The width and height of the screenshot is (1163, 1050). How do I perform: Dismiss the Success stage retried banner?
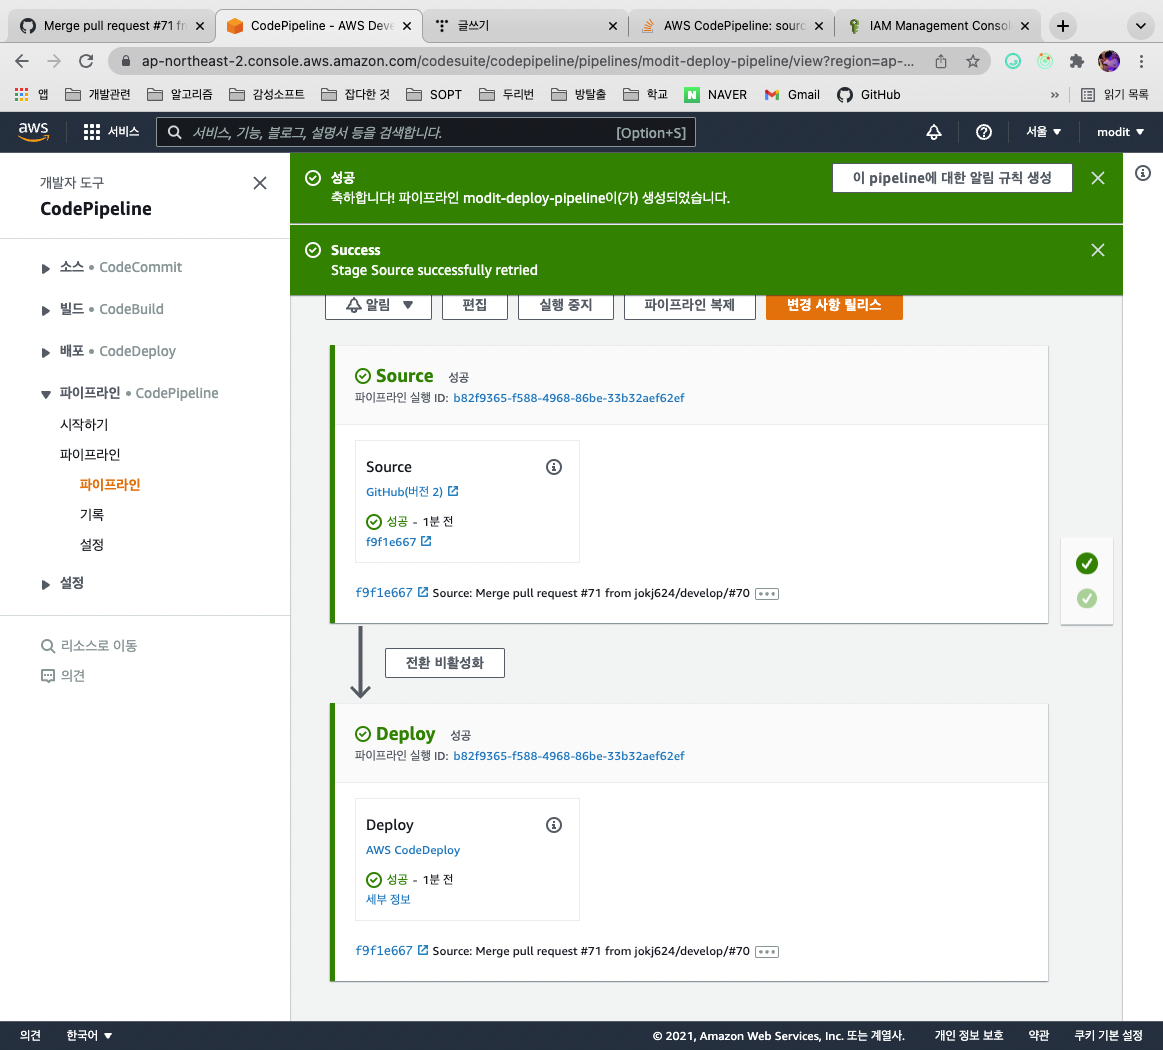tap(1098, 250)
